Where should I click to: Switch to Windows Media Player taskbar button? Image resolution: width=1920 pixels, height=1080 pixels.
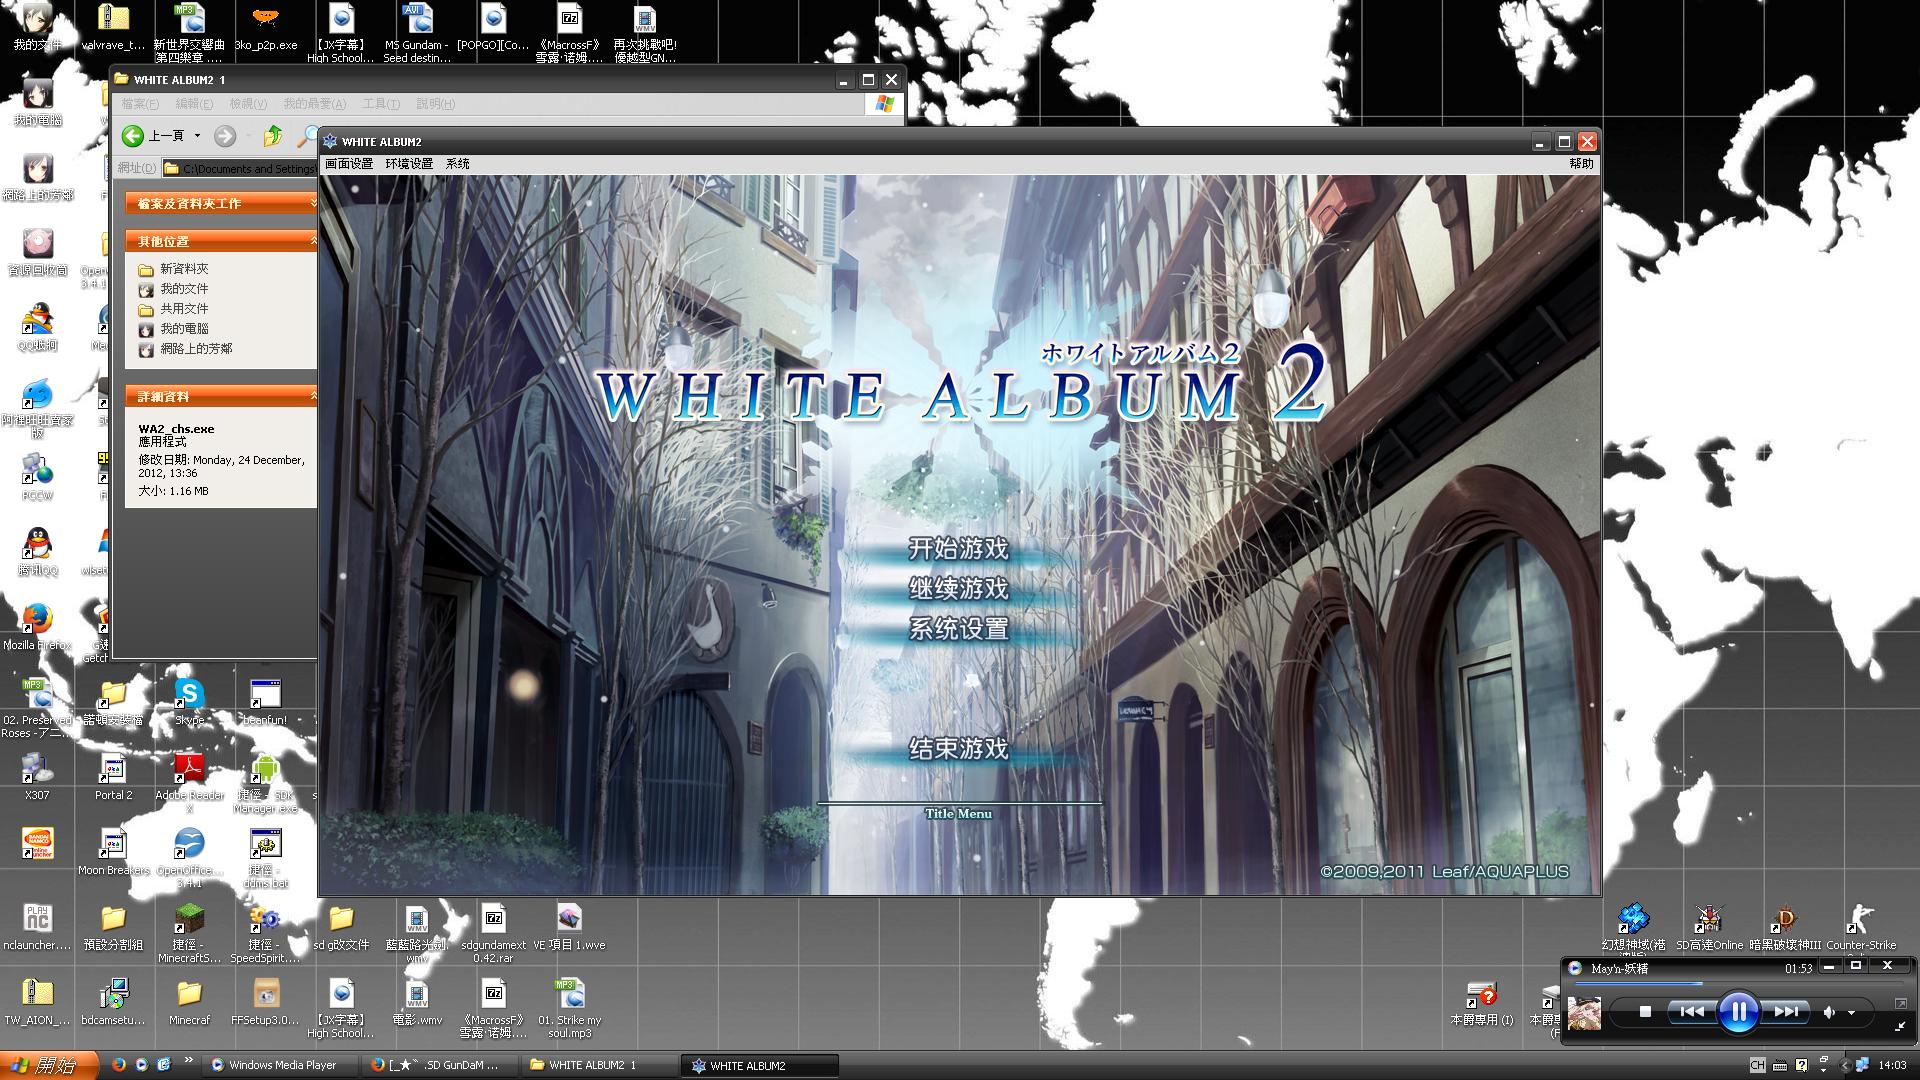tap(280, 1065)
